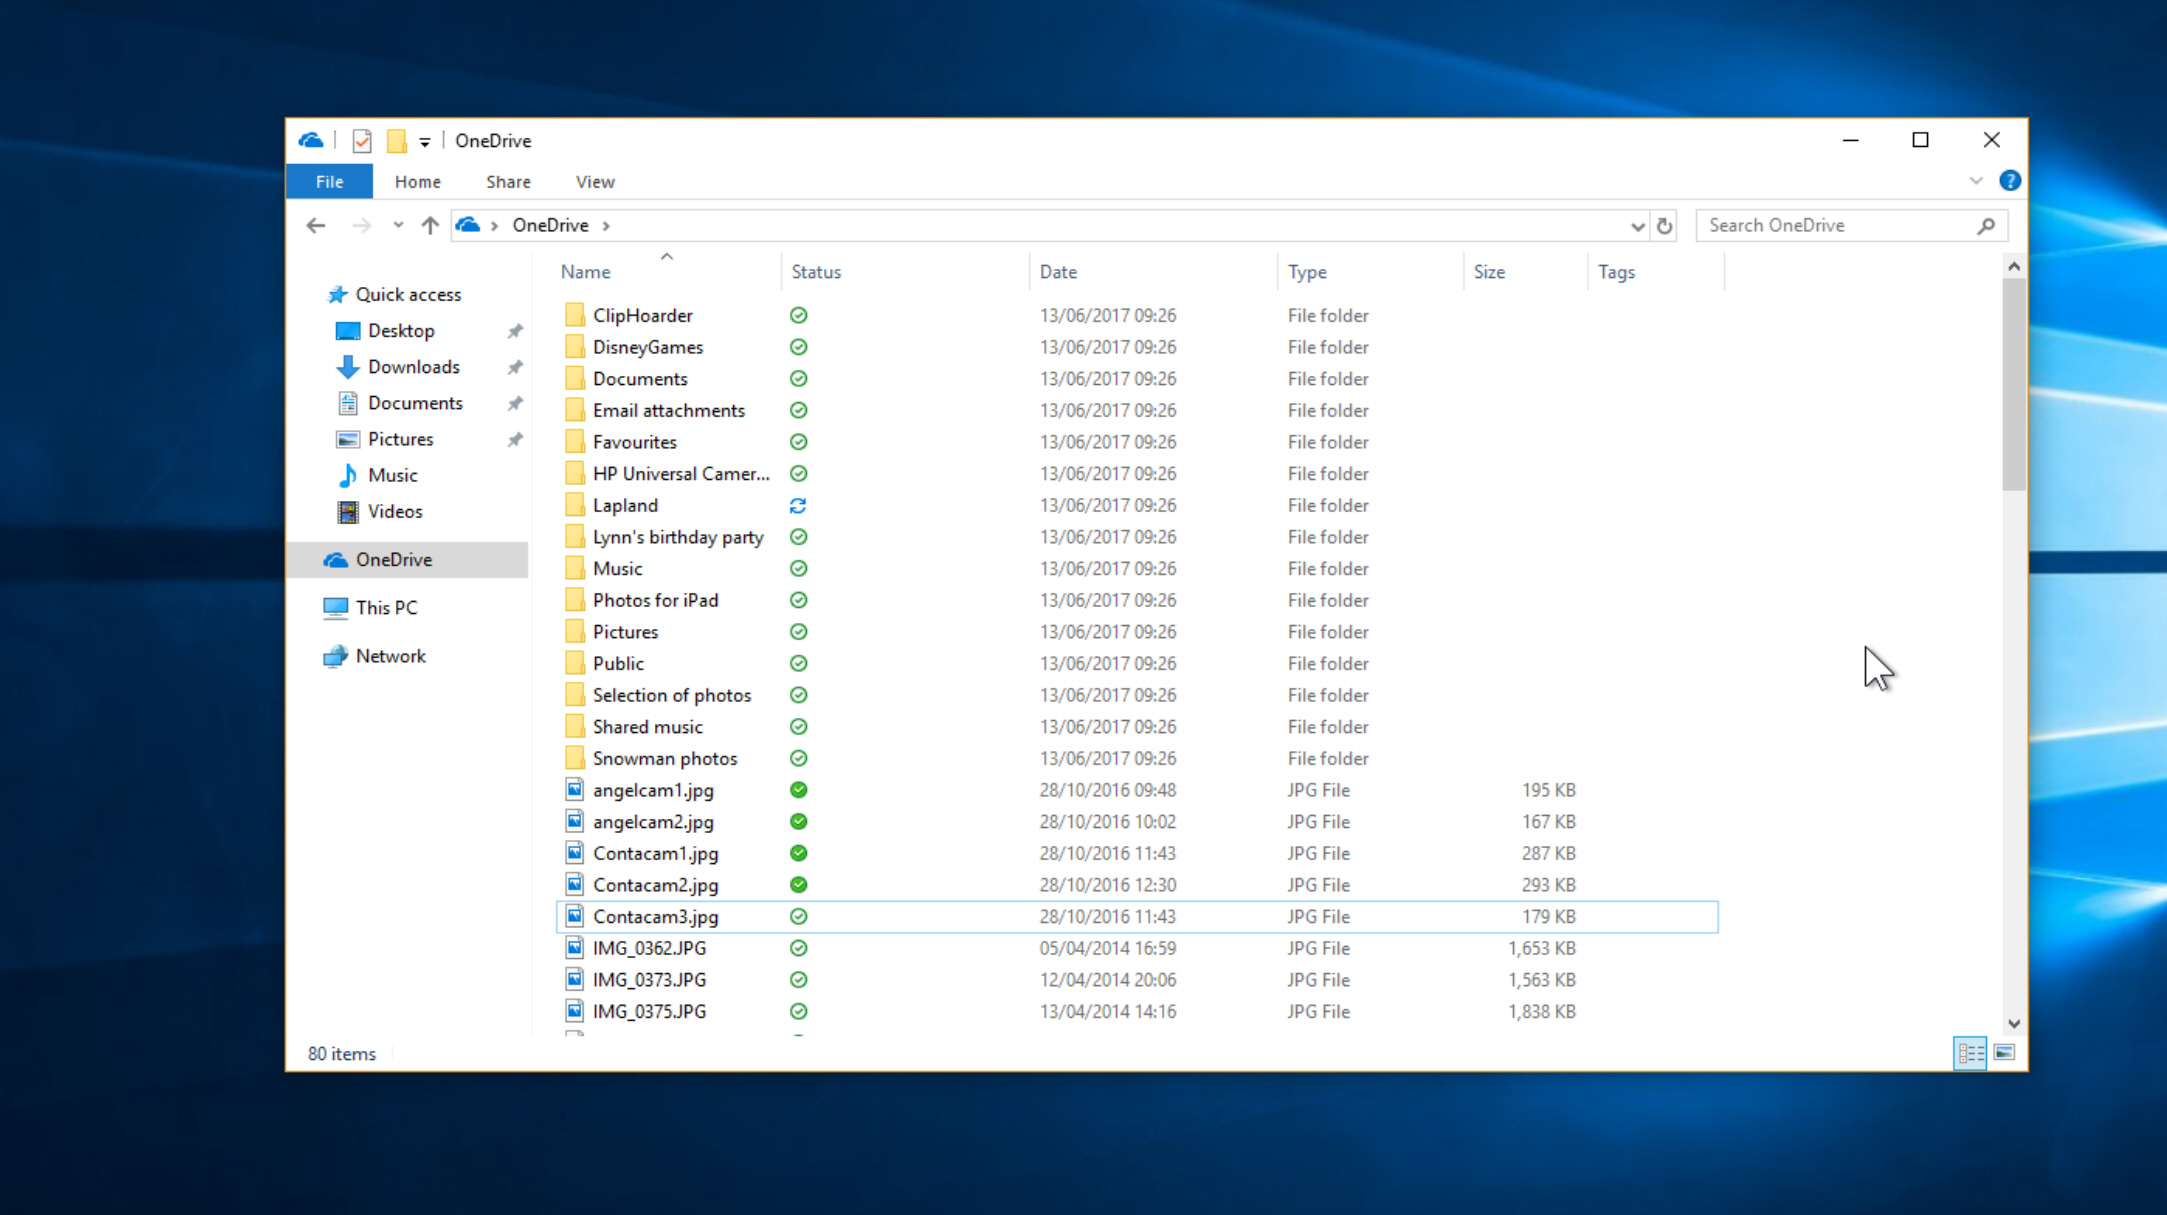Viewport: 2167px width, 1215px height.
Task: Click the Name column sort header
Action: point(586,271)
